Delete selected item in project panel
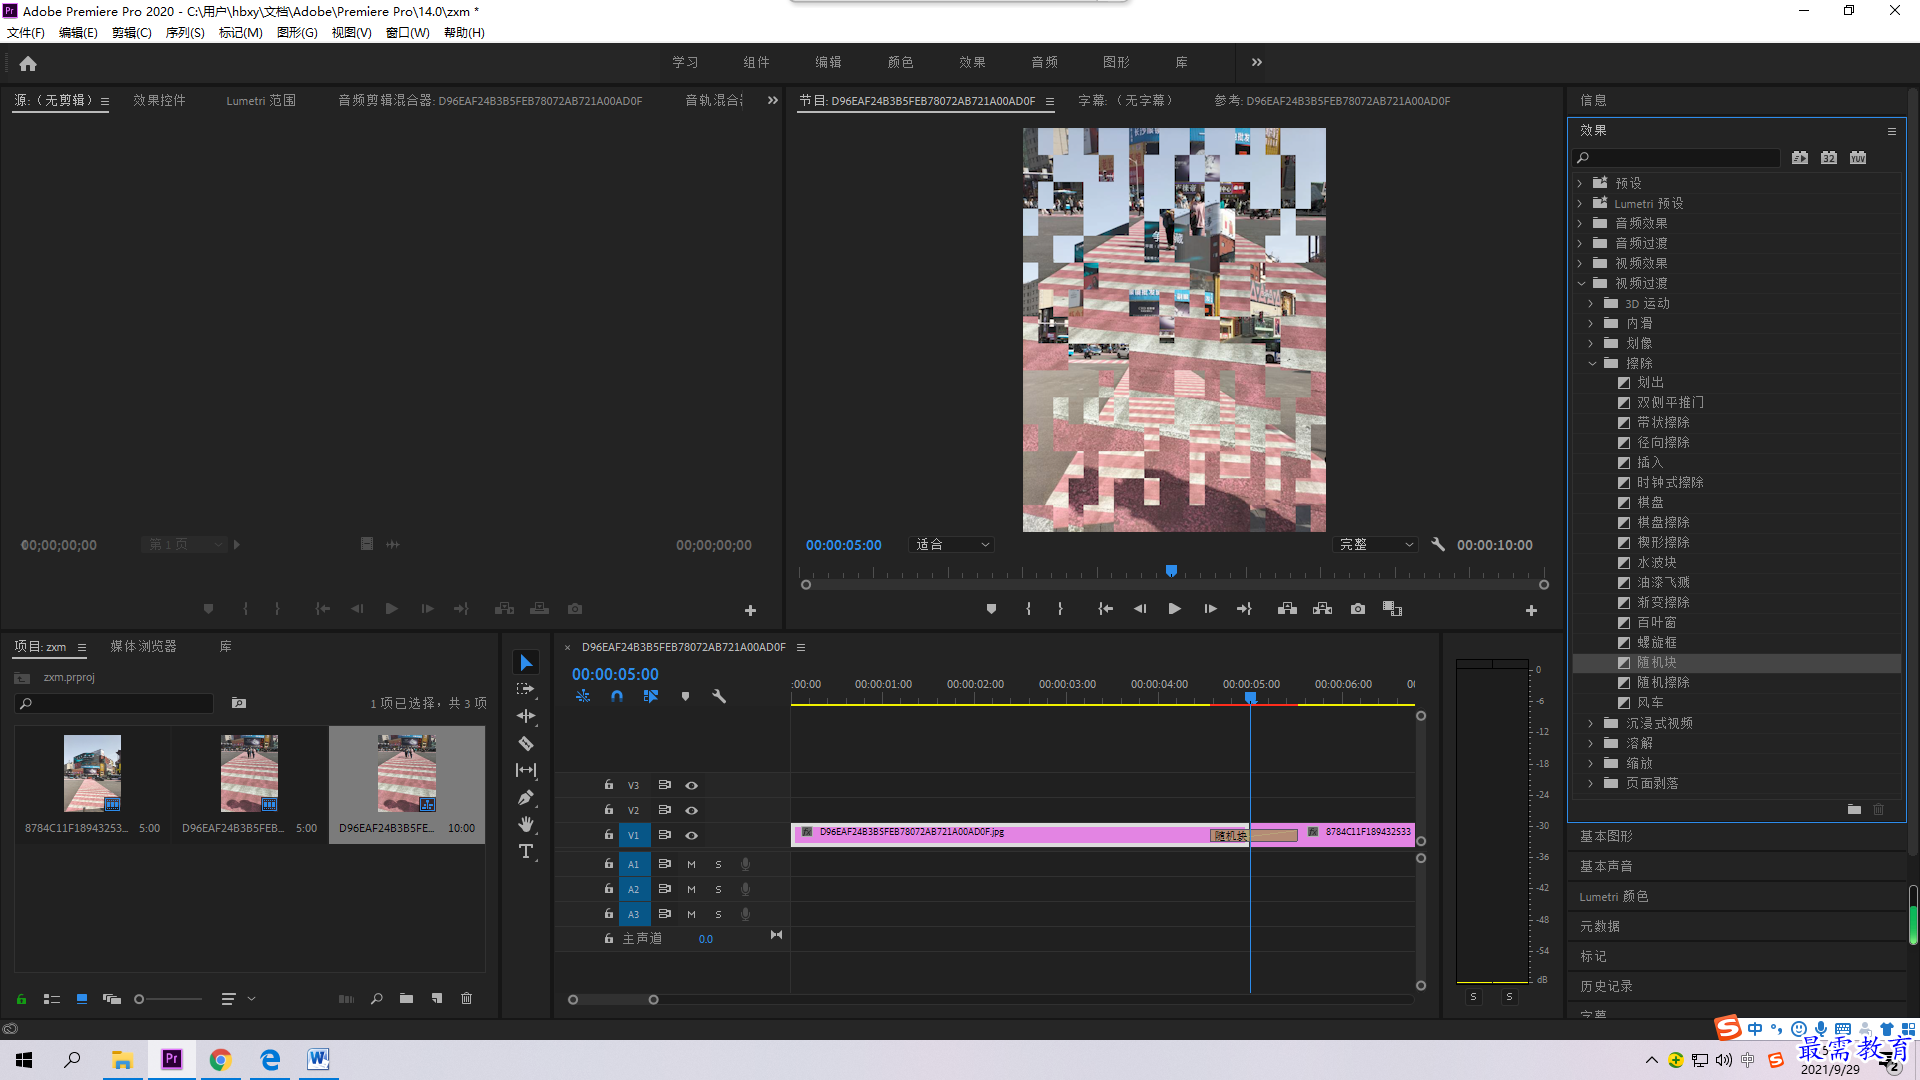Image resolution: width=1920 pixels, height=1080 pixels. click(x=466, y=998)
